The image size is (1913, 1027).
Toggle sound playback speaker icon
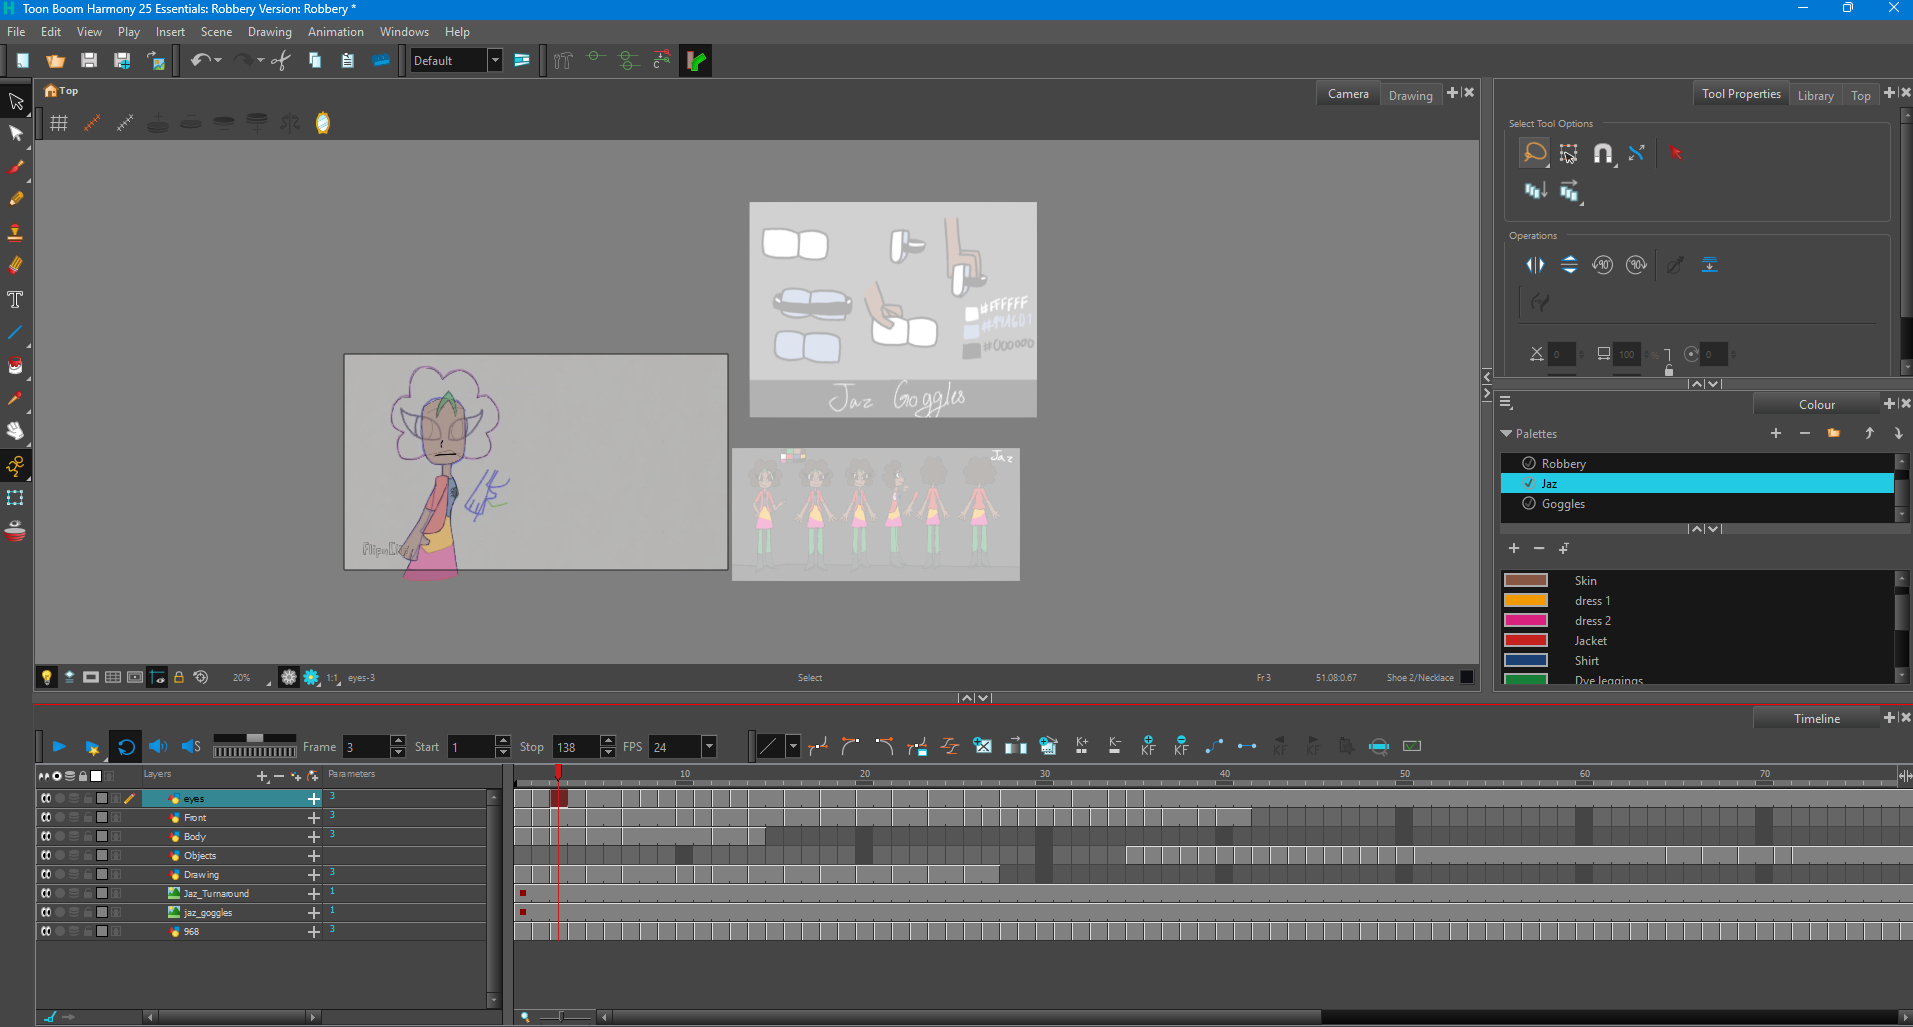[x=158, y=747]
